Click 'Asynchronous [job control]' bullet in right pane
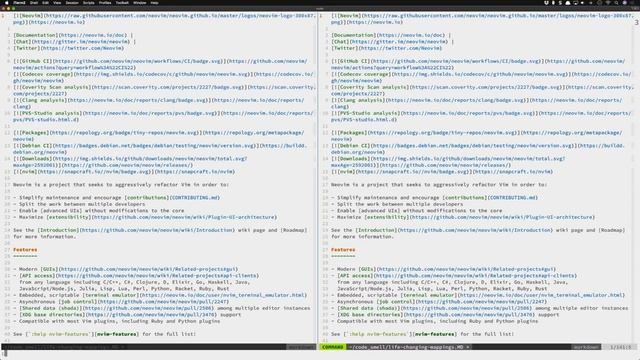Screen dimensions: 640x360 coord(439,302)
